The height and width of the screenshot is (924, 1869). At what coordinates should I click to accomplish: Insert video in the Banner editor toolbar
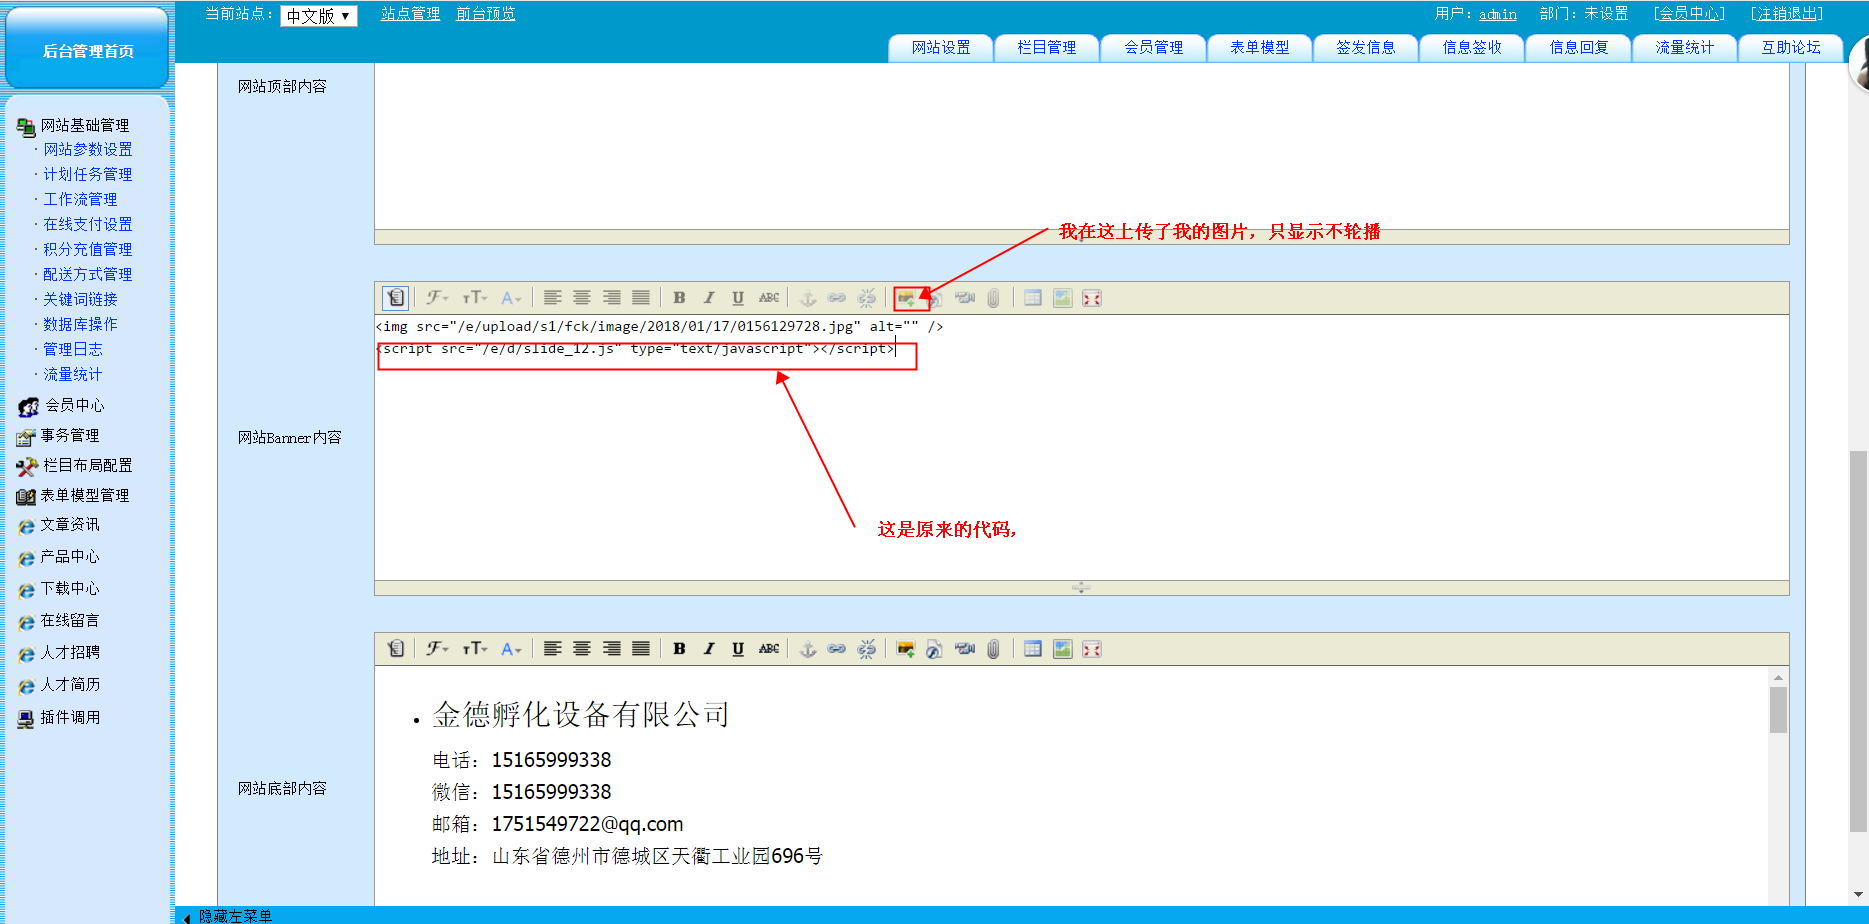(965, 298)
